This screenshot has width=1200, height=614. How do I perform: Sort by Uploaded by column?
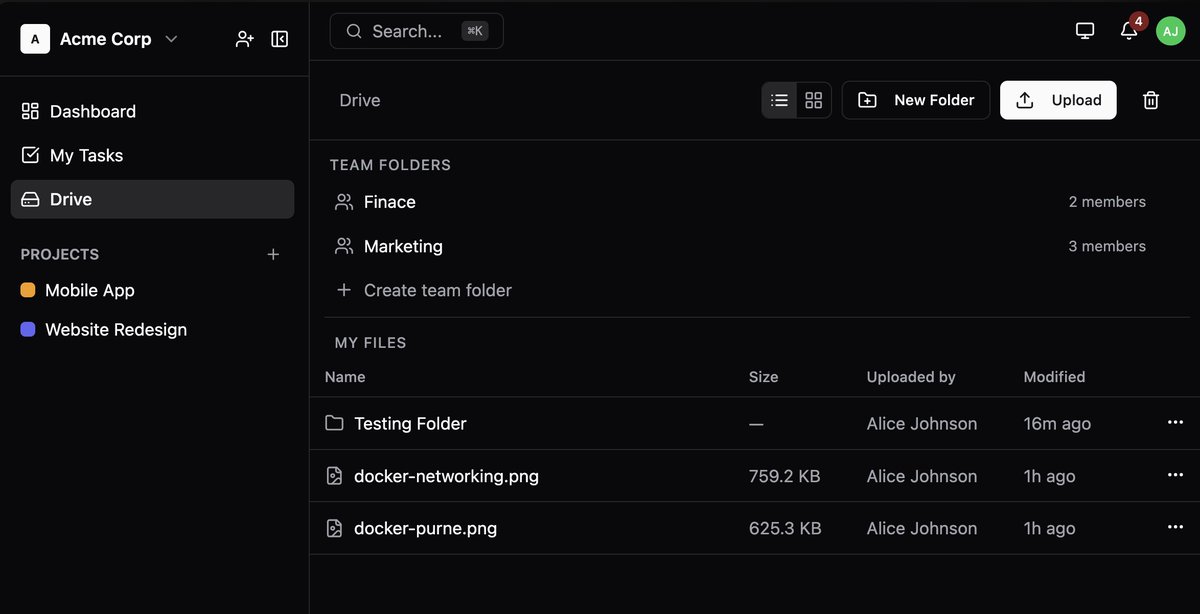911,377
